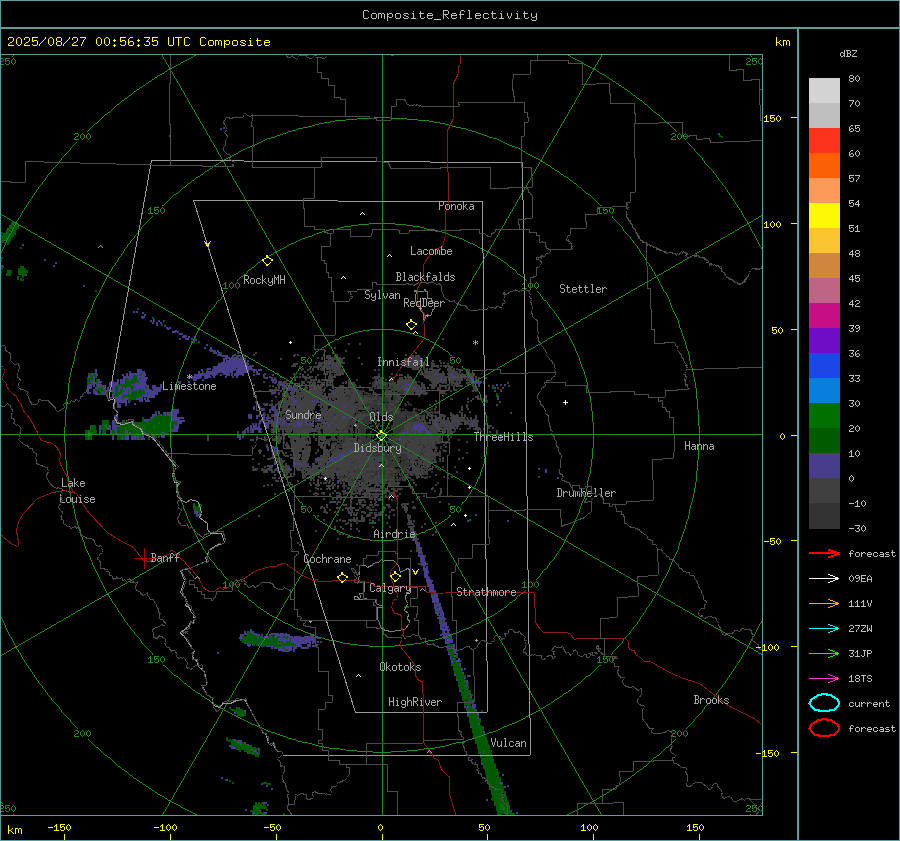The height and width of the screenshot is (841, 900).
Task: Select the red 60-65 dBZ color swatch
Action: (x=824, y=141)
